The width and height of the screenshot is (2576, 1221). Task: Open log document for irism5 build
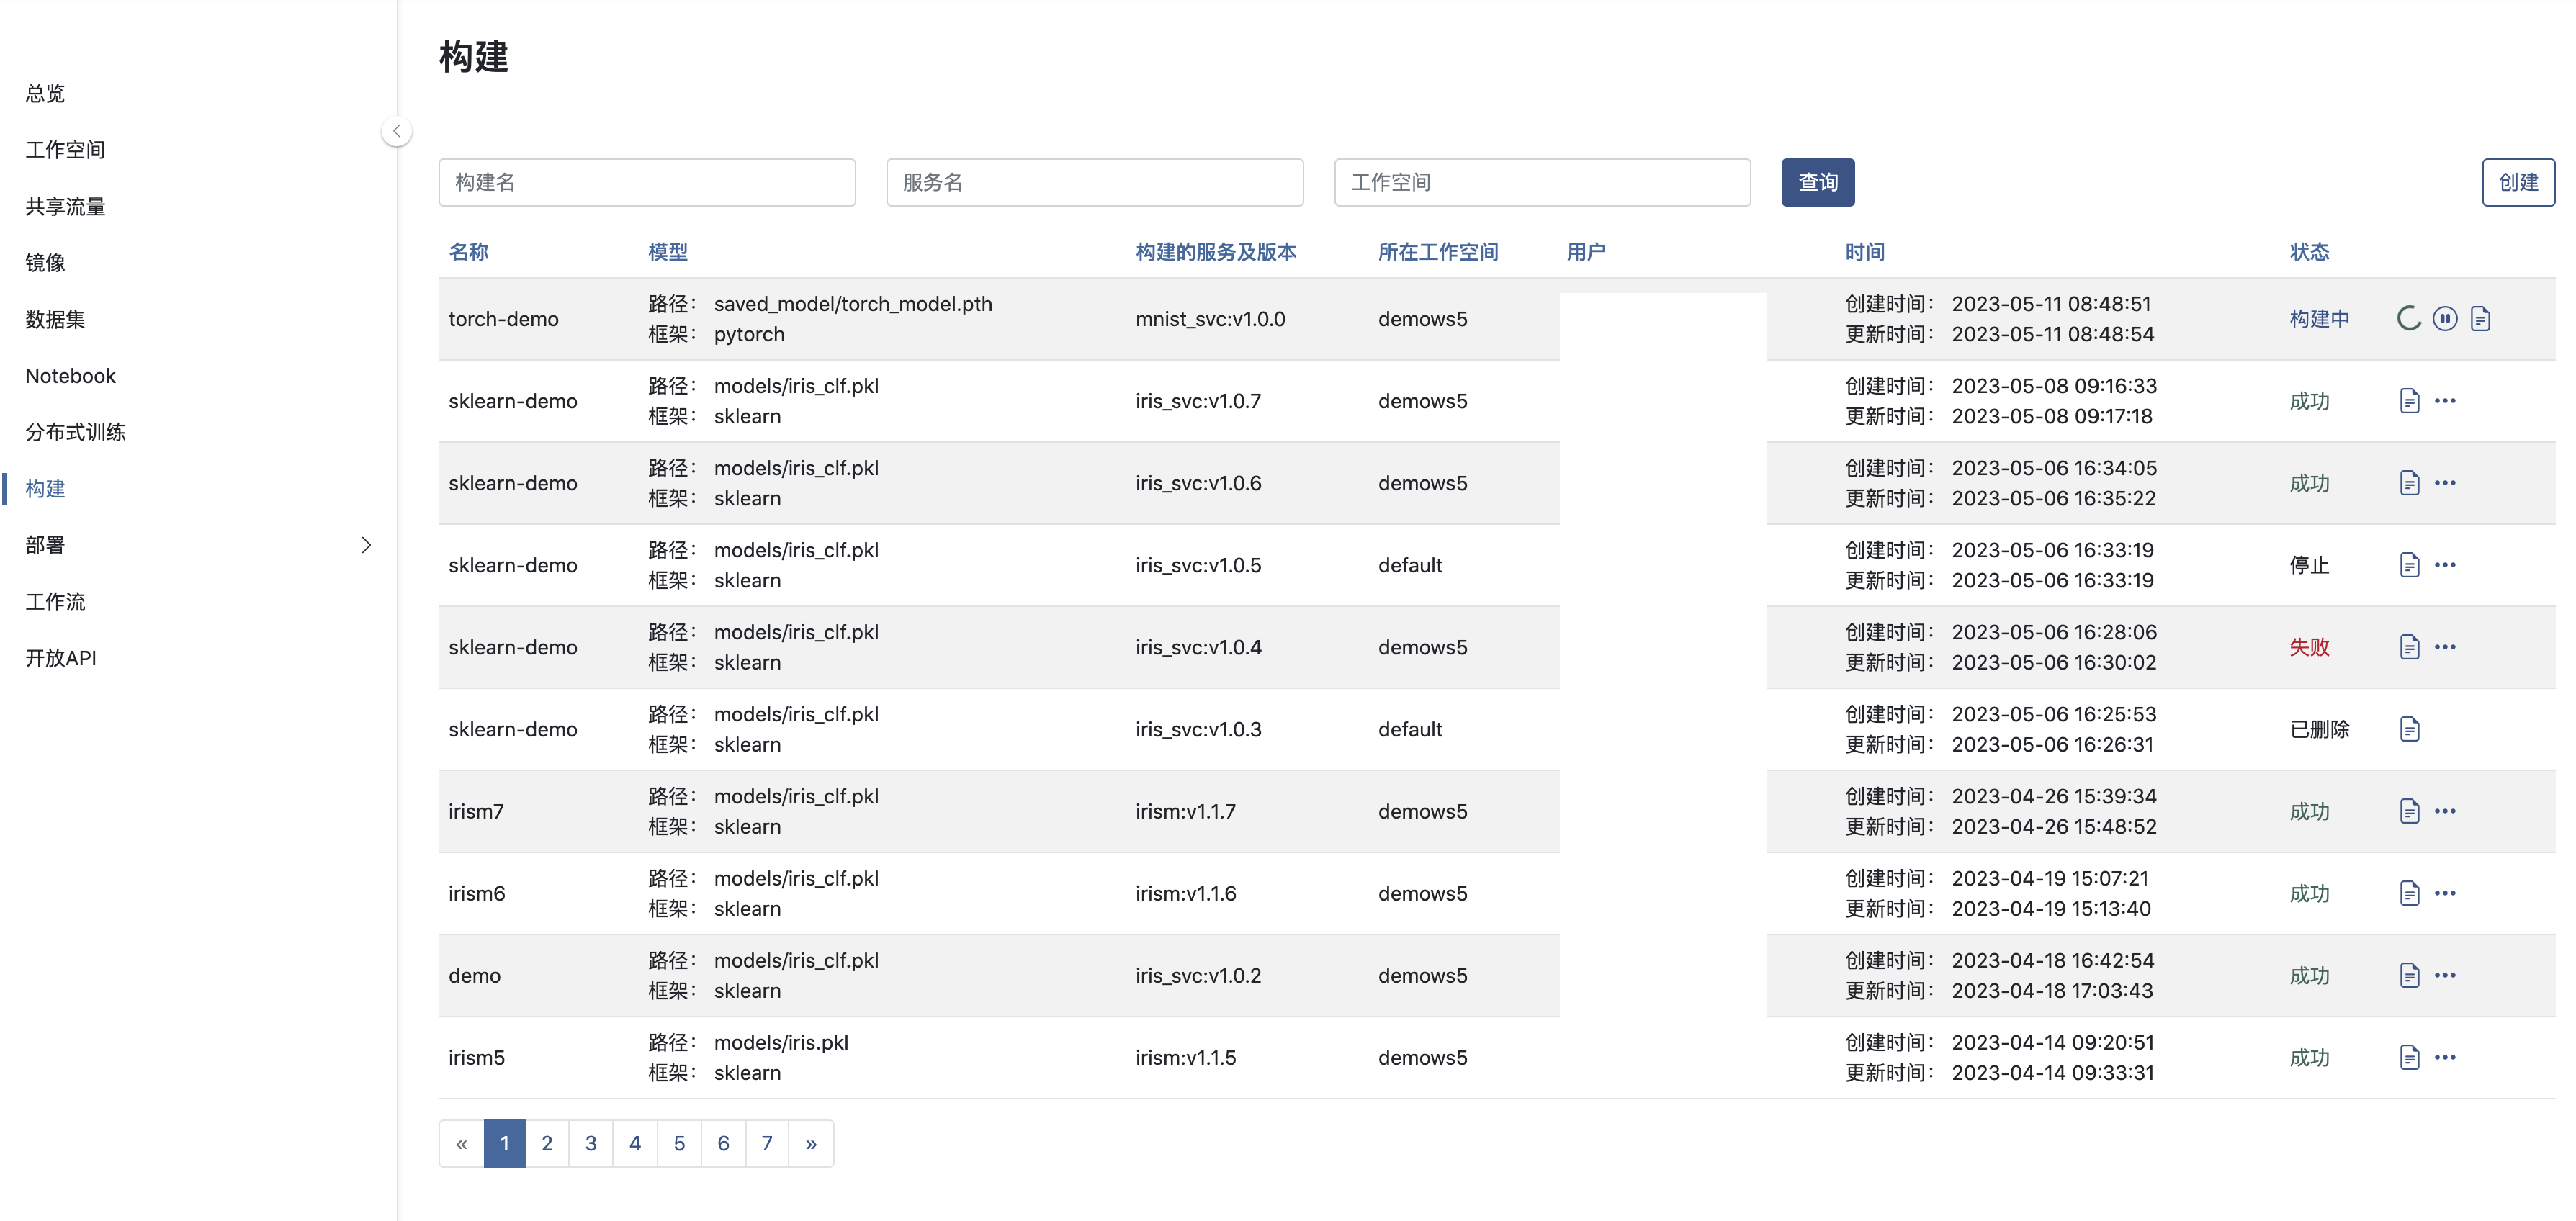(x=2409, y=1057)
